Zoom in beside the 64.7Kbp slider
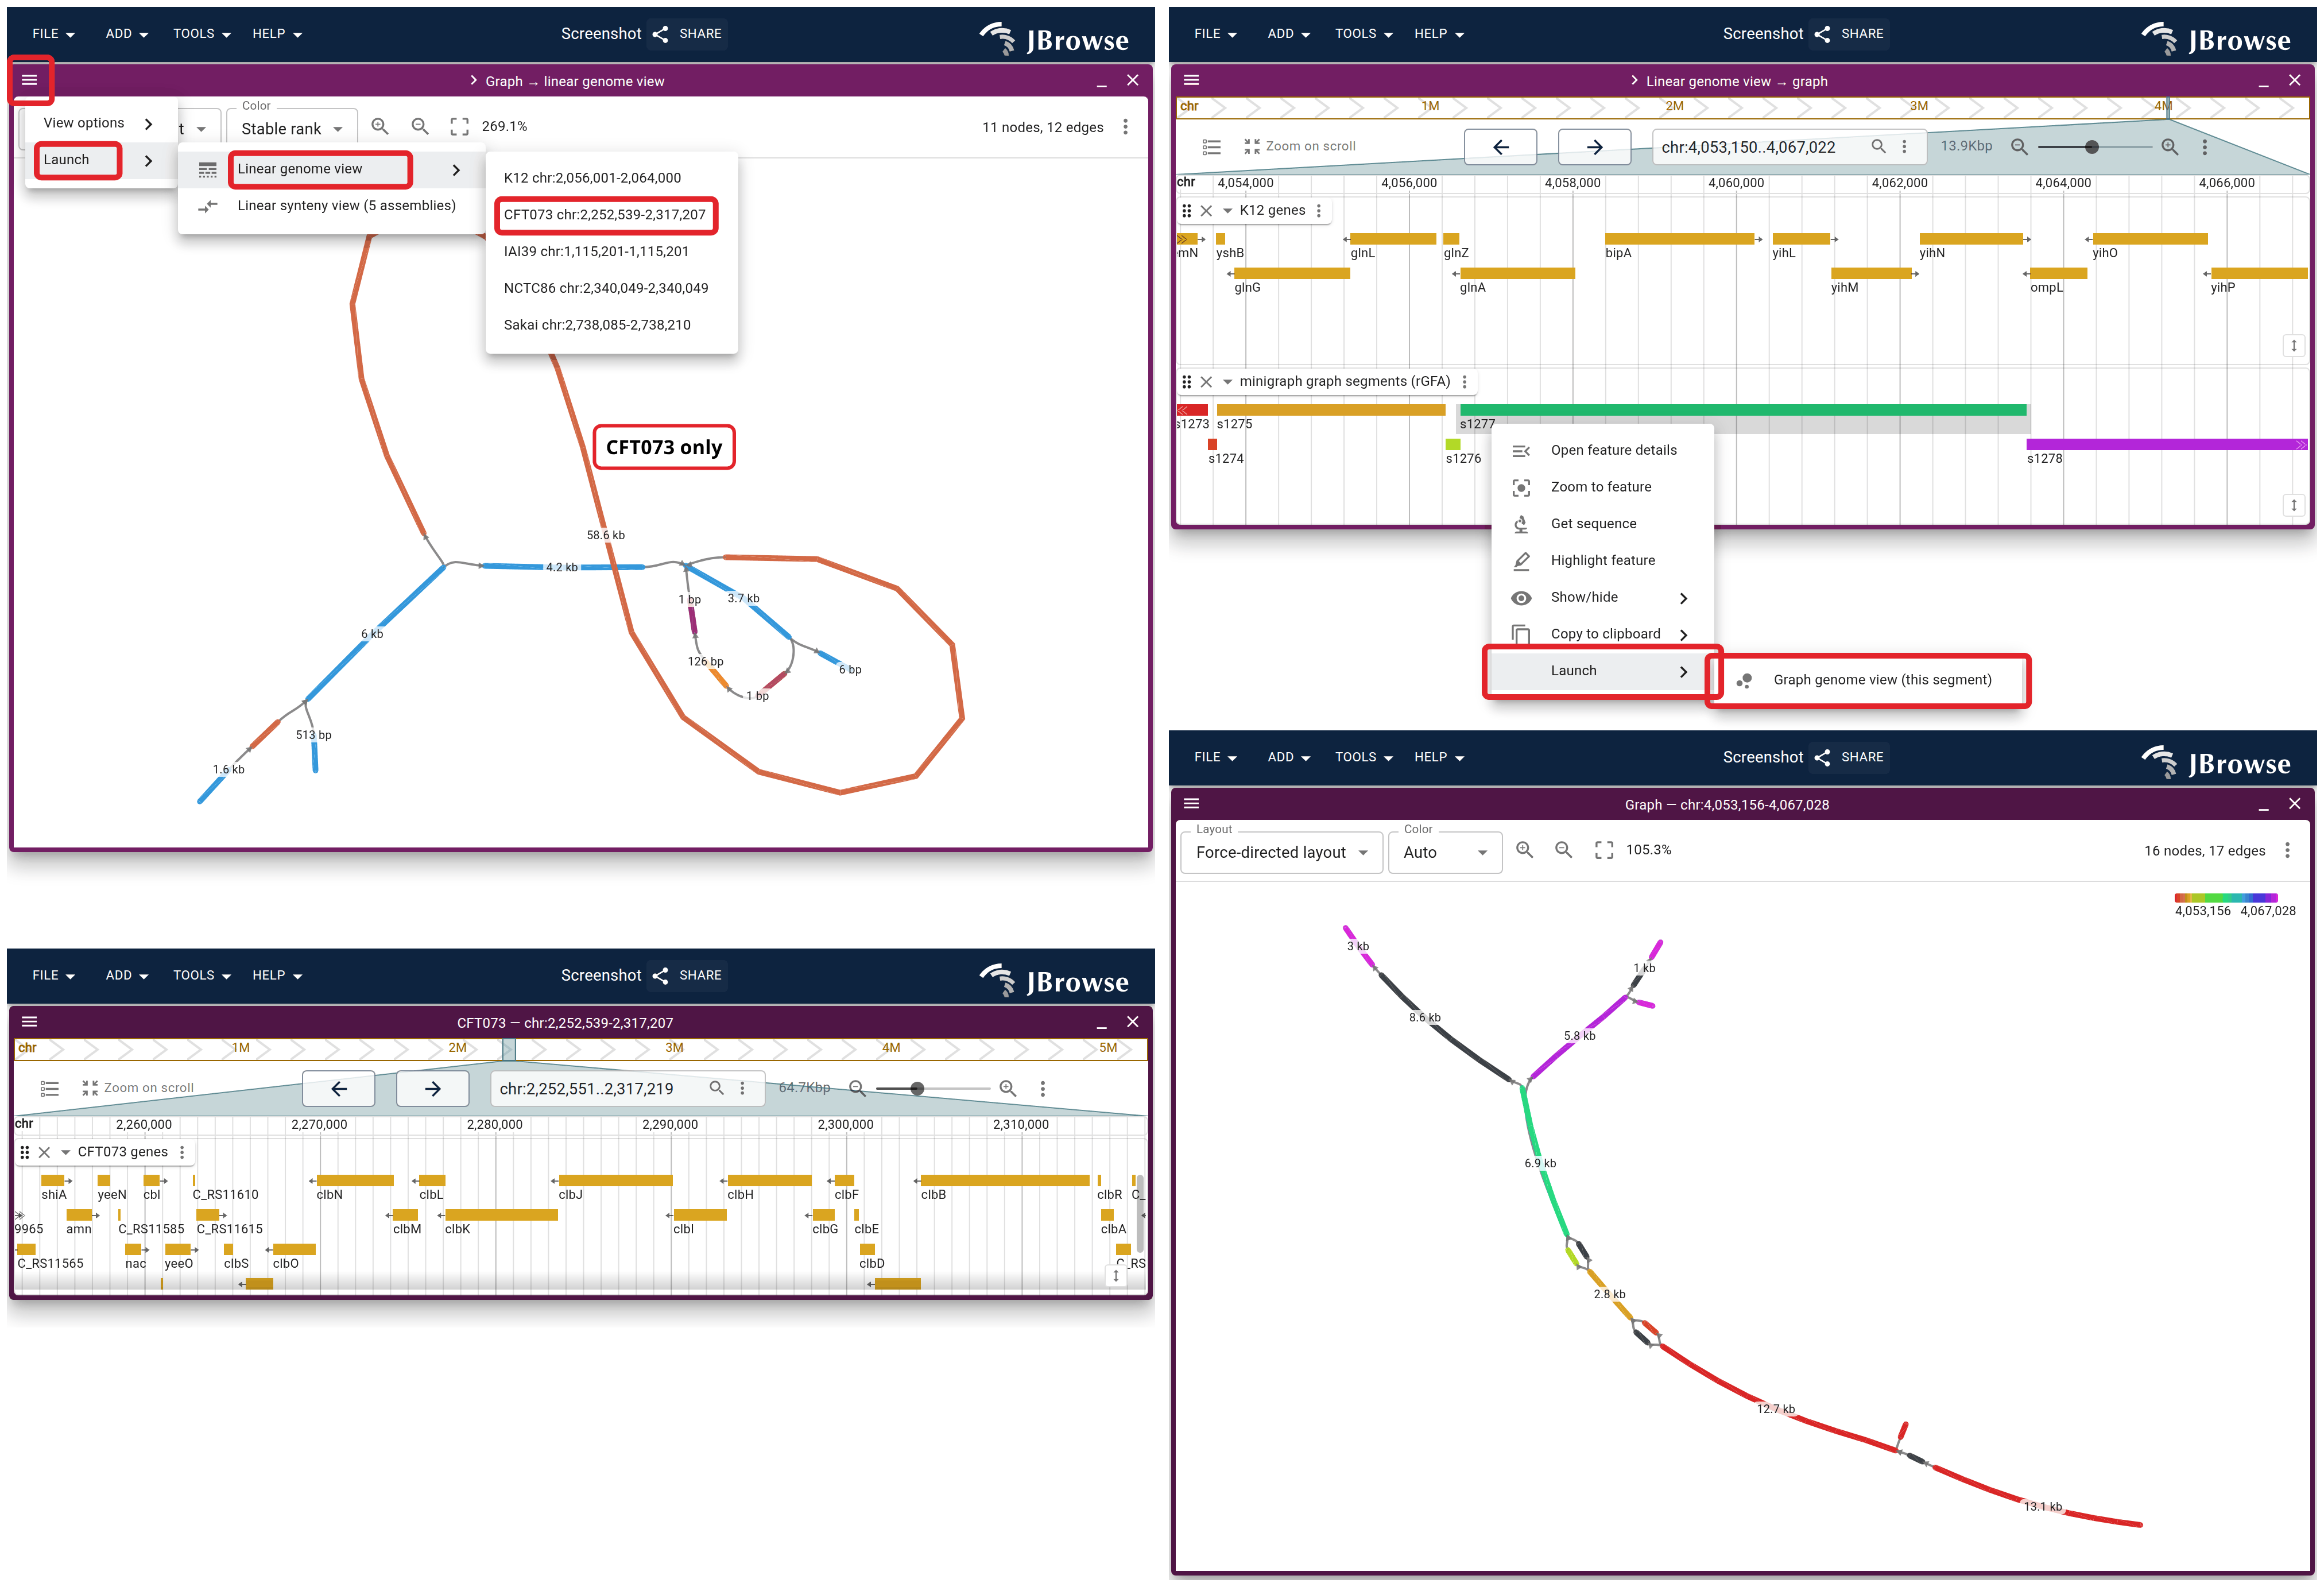2324x1587 pixels. [1007, 1089]
